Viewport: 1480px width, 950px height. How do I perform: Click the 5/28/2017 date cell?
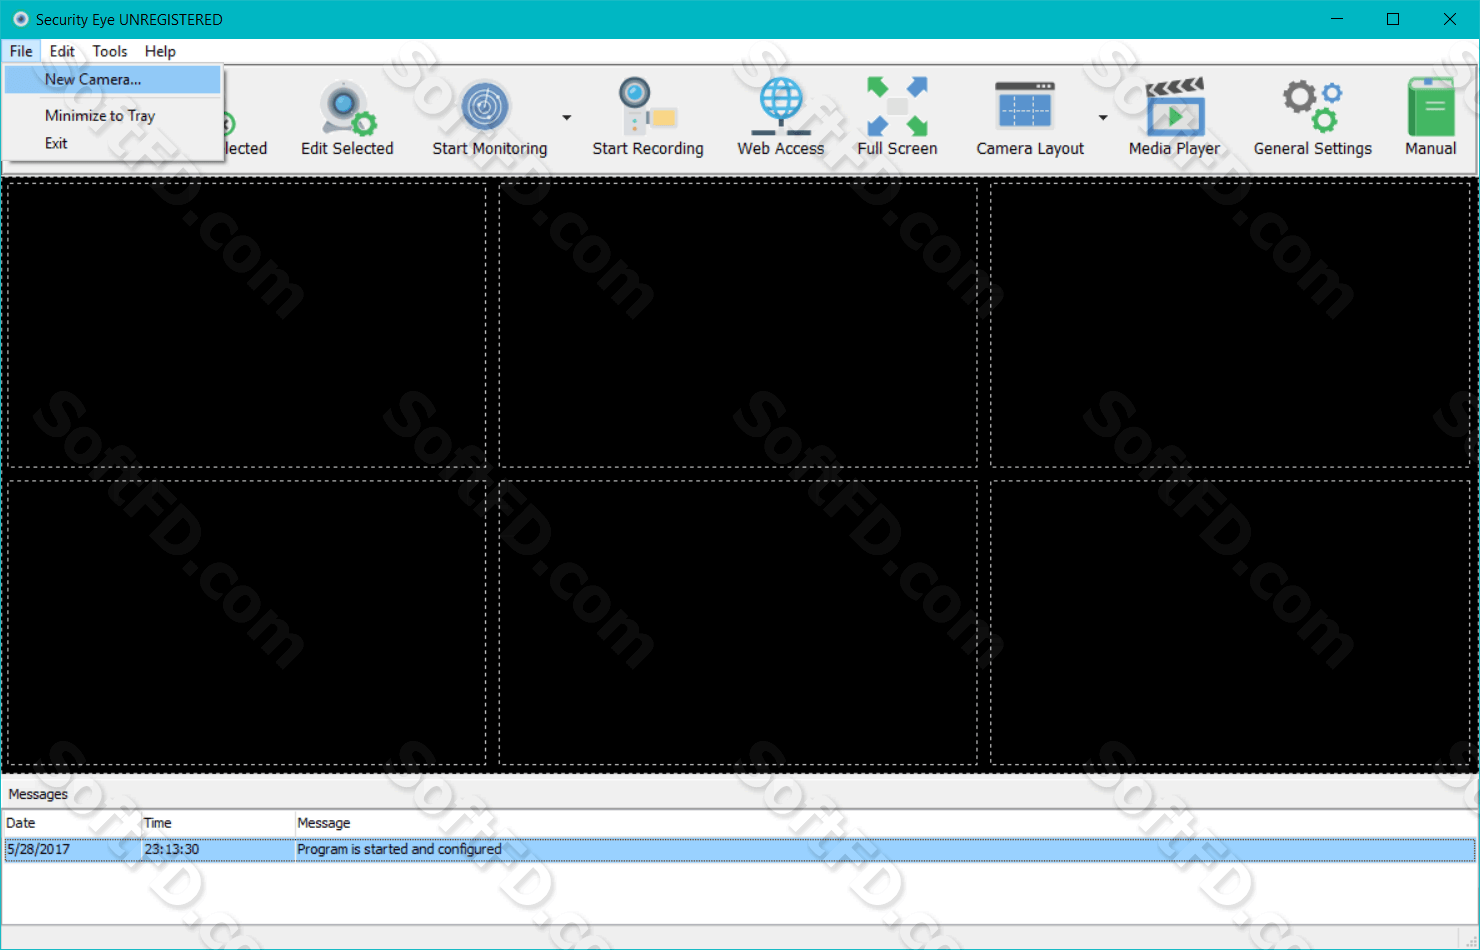click(38, 849)
